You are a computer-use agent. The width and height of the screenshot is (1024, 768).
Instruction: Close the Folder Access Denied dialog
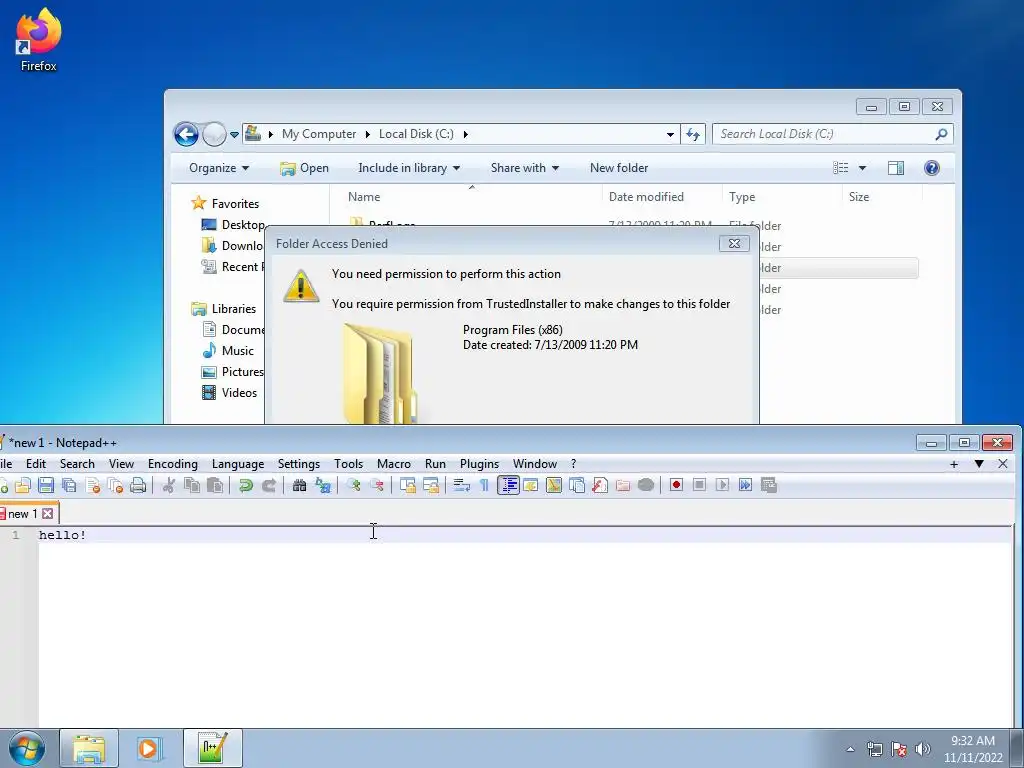734,244
